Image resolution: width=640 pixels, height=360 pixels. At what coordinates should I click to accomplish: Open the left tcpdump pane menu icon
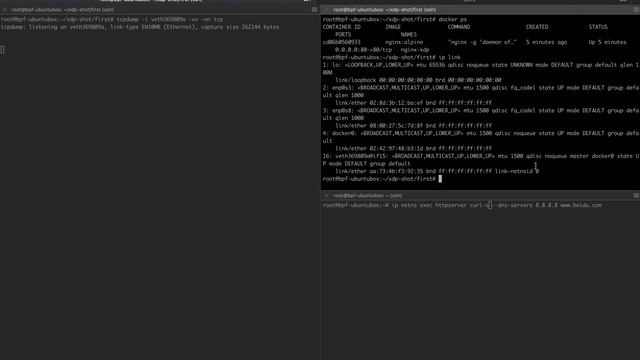pos(314,10)
